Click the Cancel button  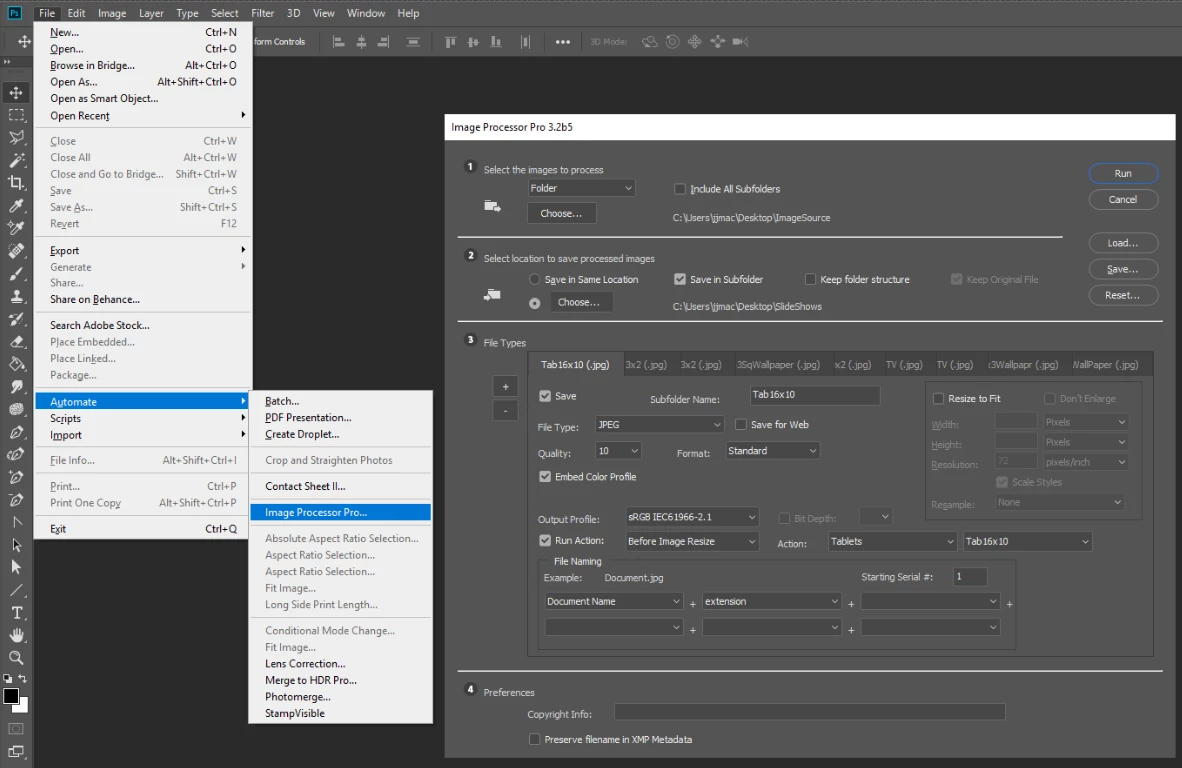point(1123,200)
